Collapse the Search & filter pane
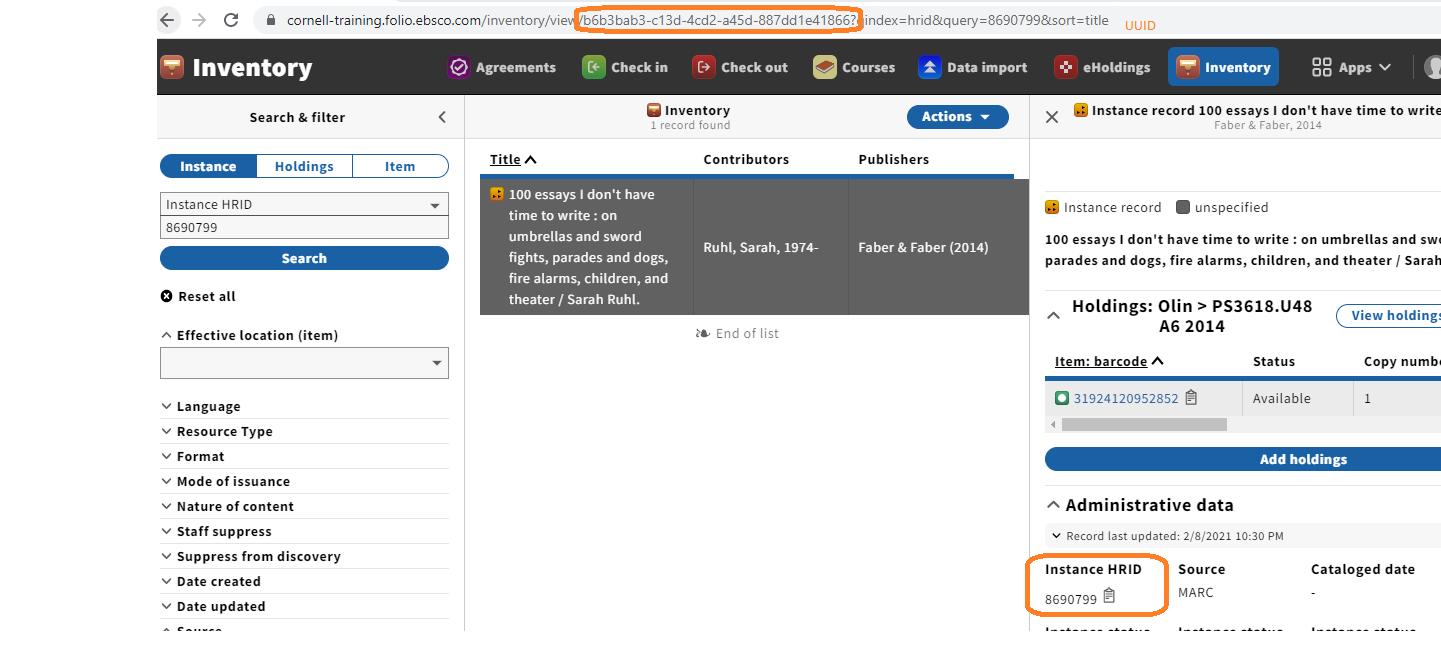The image size is (1441, 660). pos(442,117)
